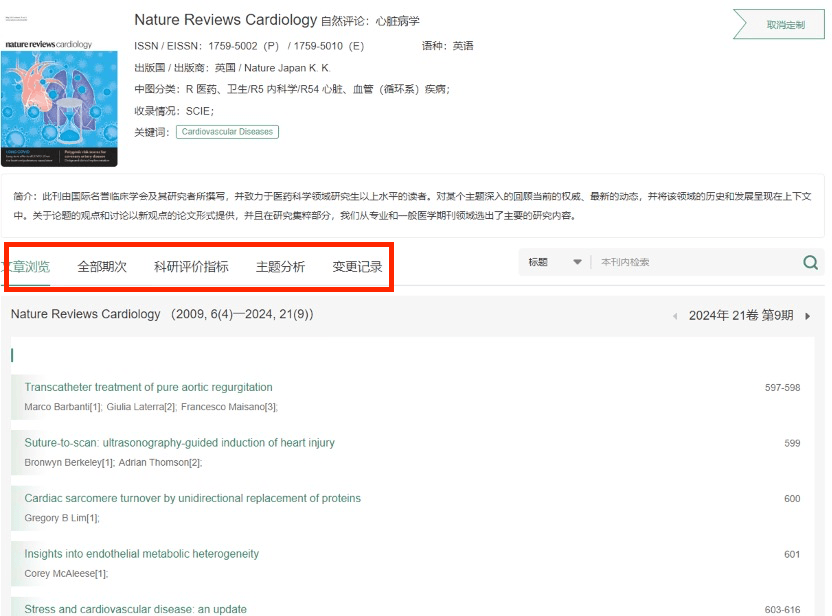Click author Corey McAleese[1]
The height and width of the screenshot is (616, 832).
pos(66,574)
